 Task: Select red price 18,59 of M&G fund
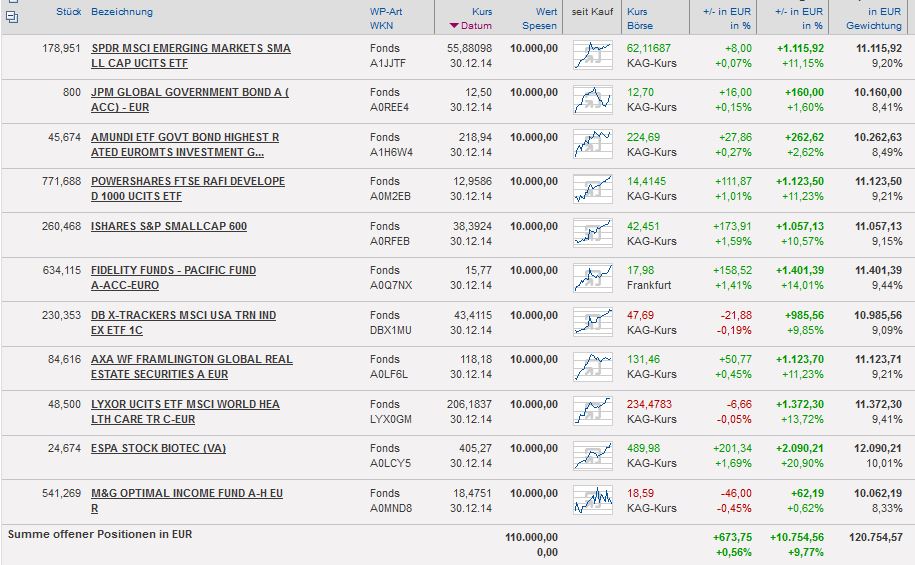[x=640, y=493]
